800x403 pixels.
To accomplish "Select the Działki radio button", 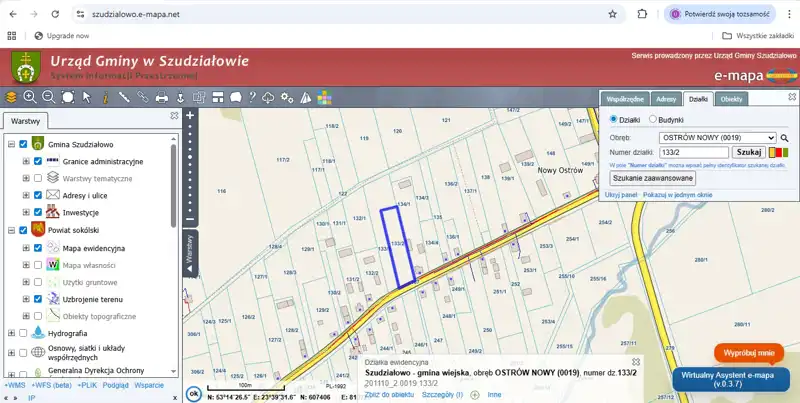I will (x=614, y=119).
